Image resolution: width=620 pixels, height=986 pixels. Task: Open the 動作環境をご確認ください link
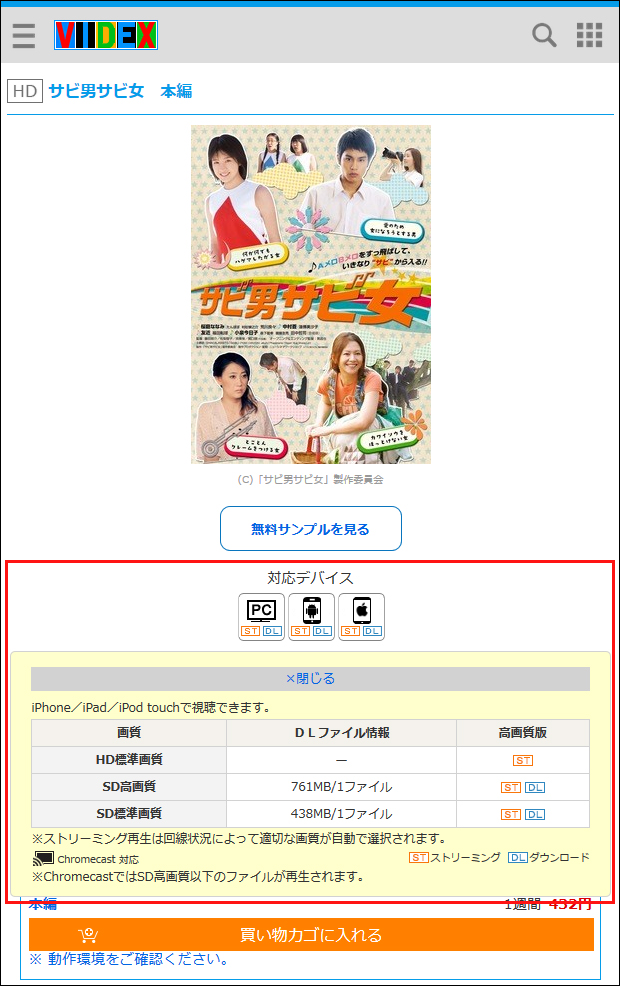[129, 959]
